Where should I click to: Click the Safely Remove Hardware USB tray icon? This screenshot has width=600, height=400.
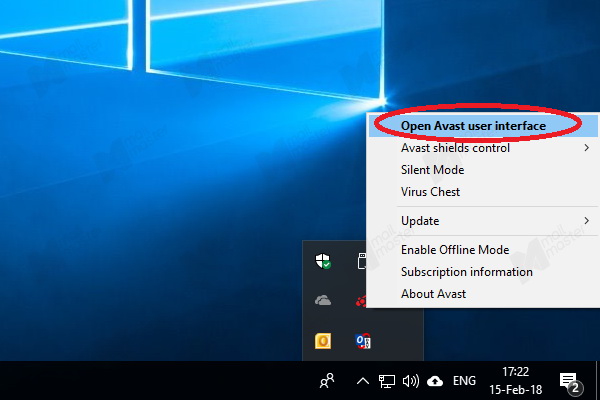362,261
